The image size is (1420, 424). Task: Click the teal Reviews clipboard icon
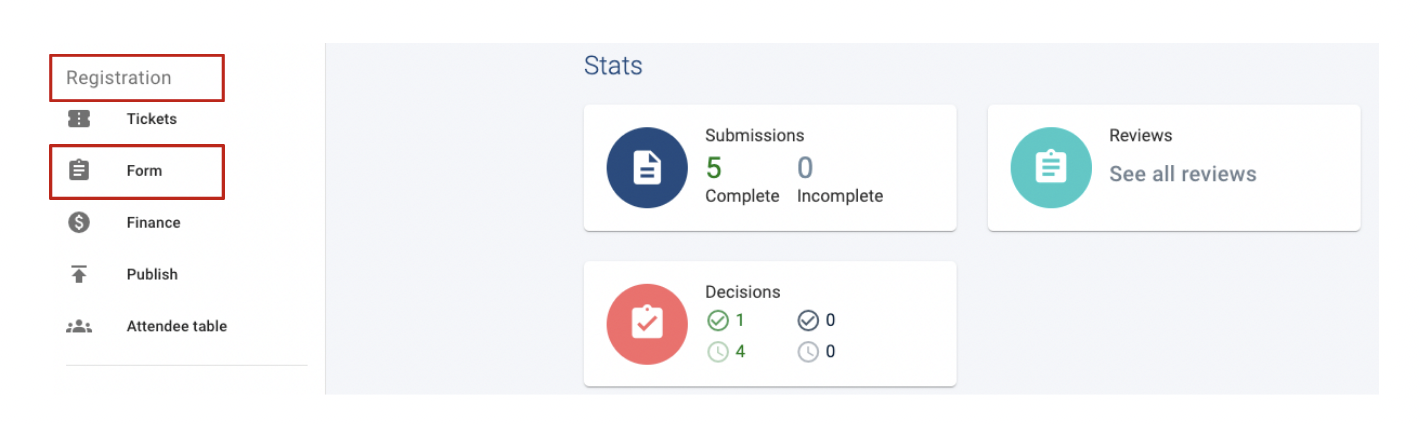click(1051, 168)
